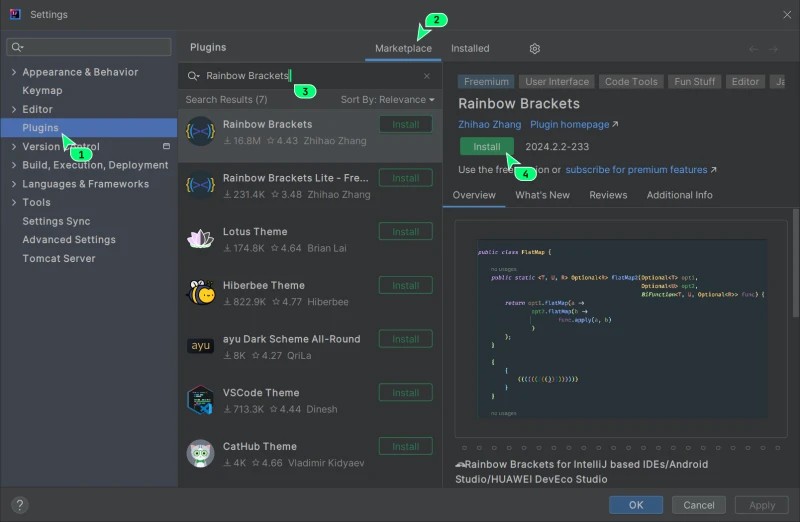Open the Additional Info tab
The width and height of the screenshot is (800, 522).
(x=679, y=195)
